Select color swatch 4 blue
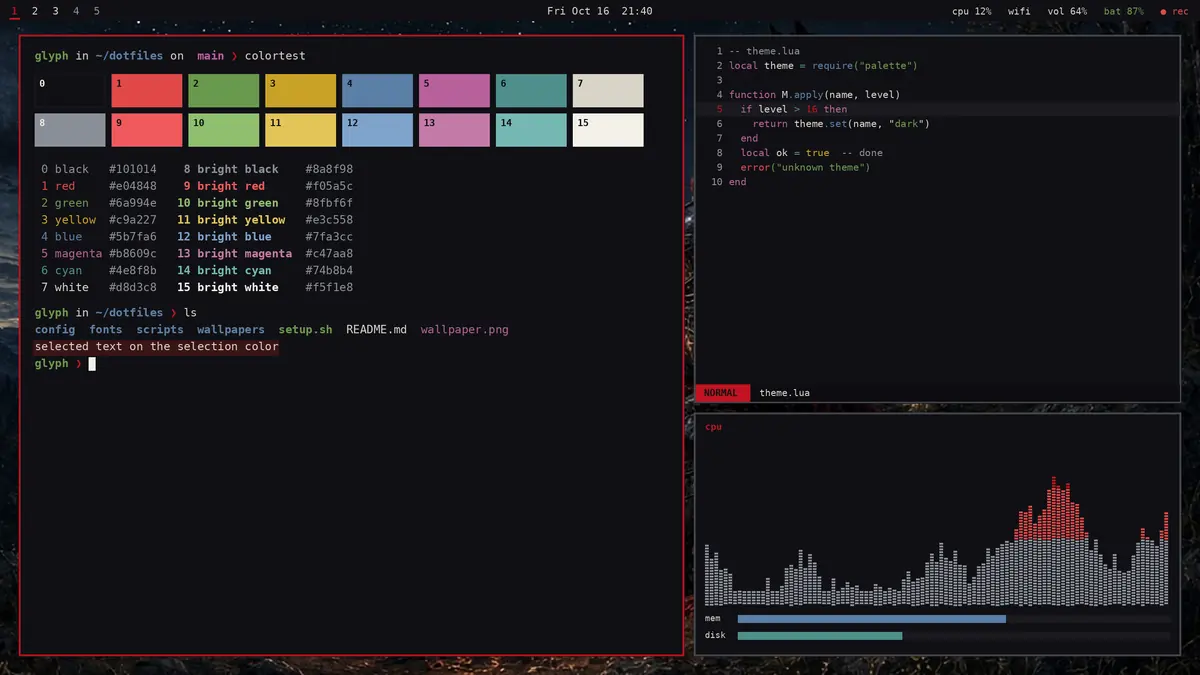This screenshot has height=675, width=1200. (378, 91)
